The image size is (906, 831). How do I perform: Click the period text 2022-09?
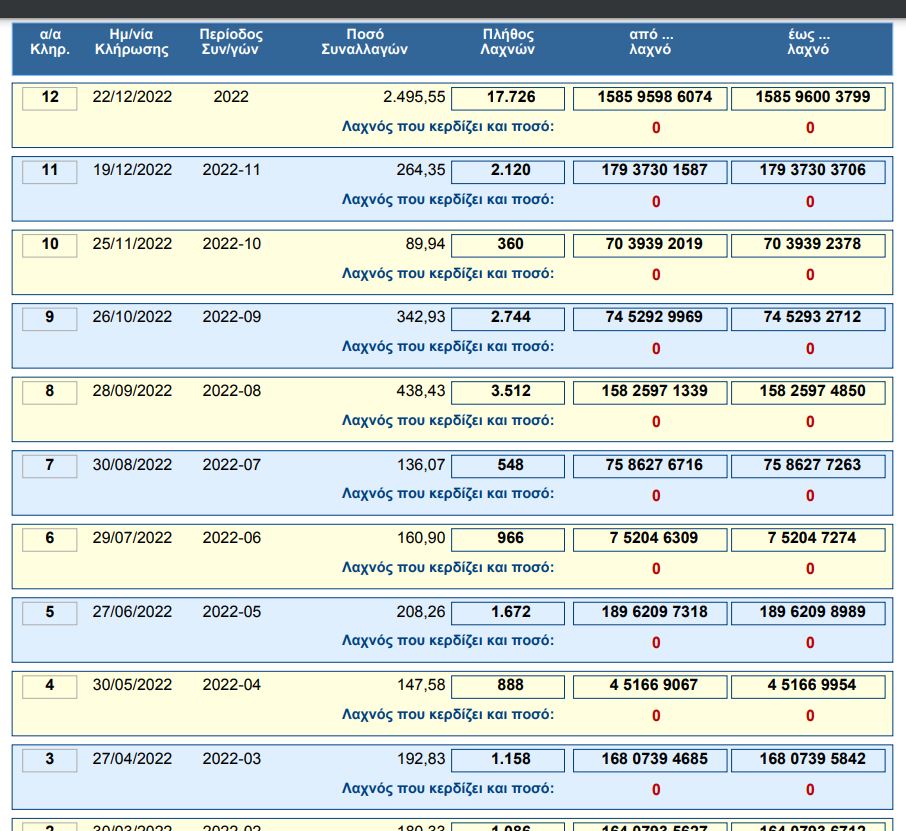coord(231,317)
